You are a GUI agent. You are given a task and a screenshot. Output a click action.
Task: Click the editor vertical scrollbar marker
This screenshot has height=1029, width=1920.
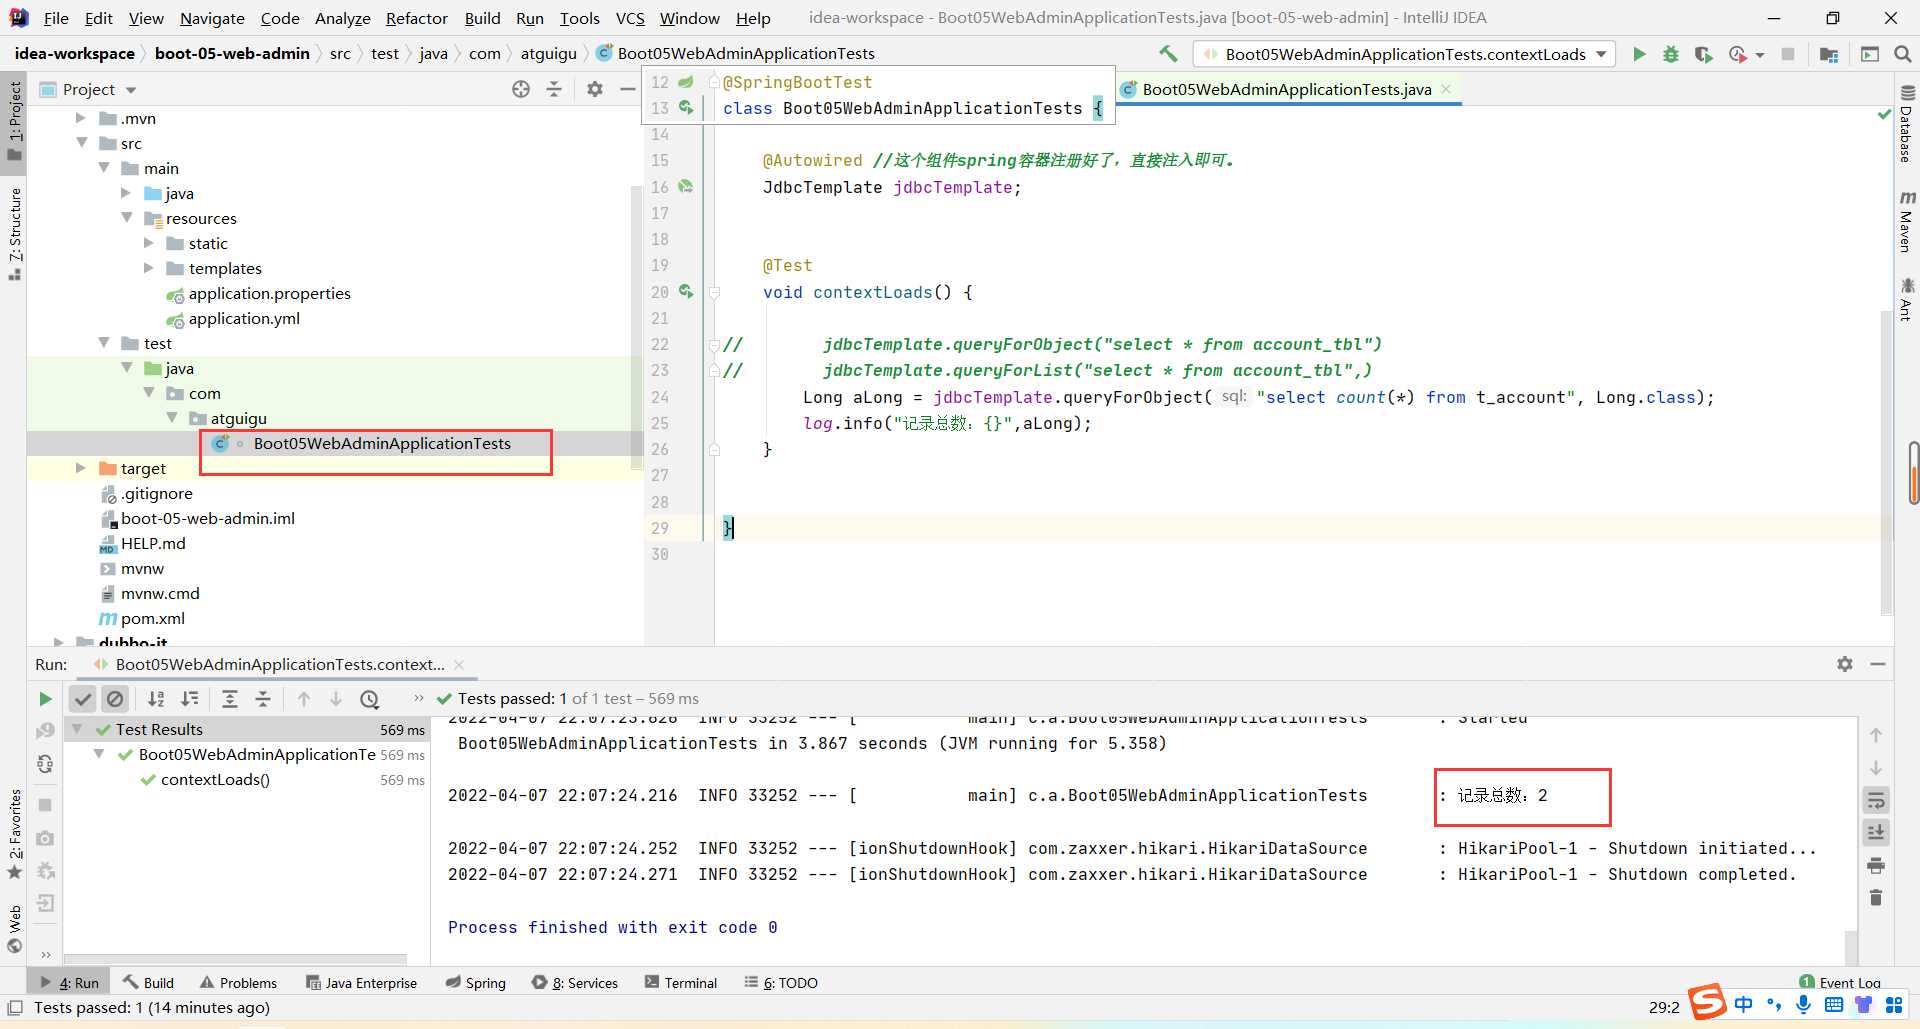[x=1913, y=472]
